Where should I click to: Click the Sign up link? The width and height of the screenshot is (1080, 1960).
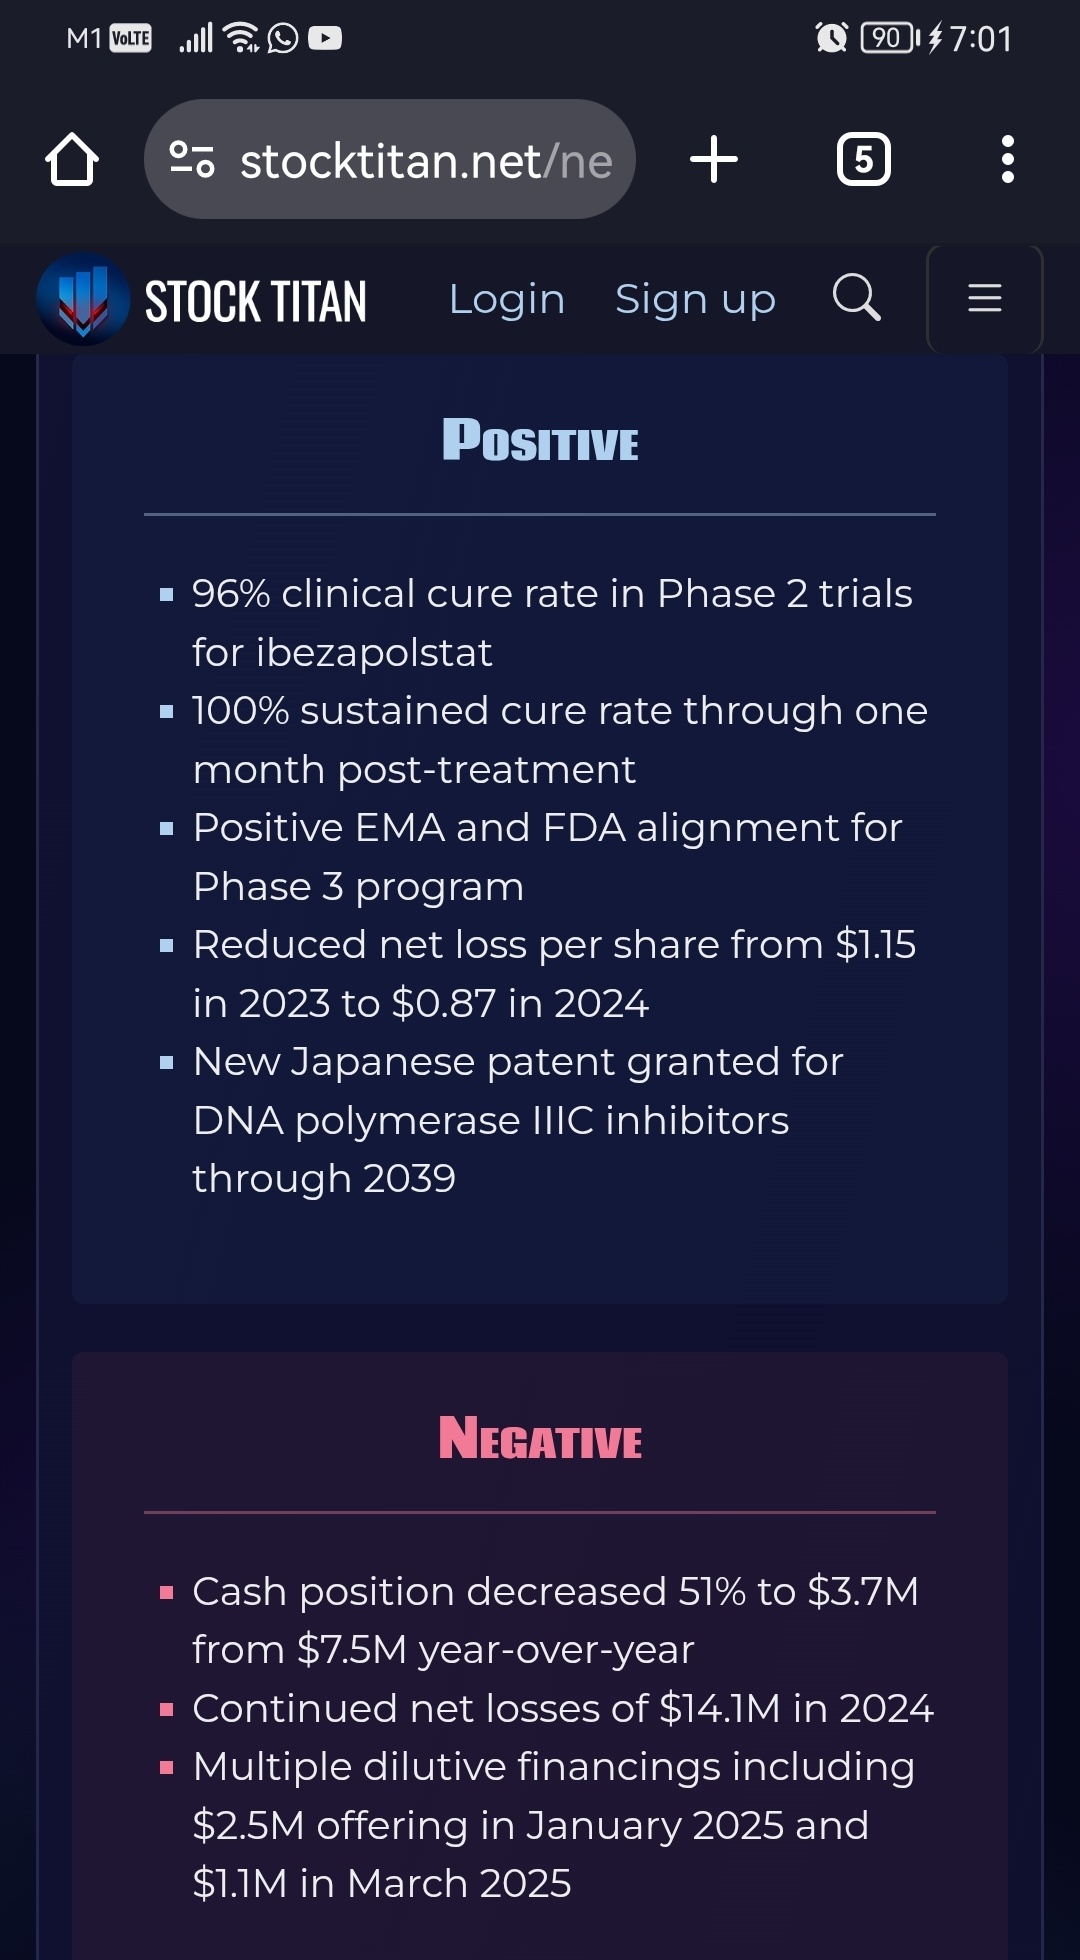695,299
